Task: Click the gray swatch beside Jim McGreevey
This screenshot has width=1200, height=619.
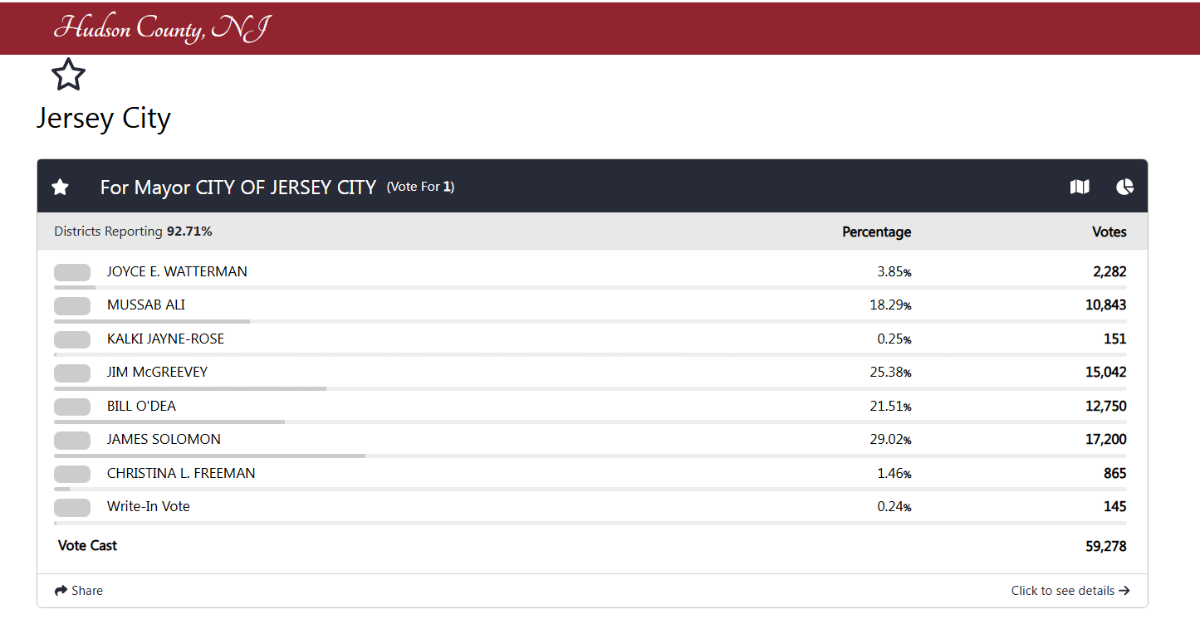Action: [72, 373]
